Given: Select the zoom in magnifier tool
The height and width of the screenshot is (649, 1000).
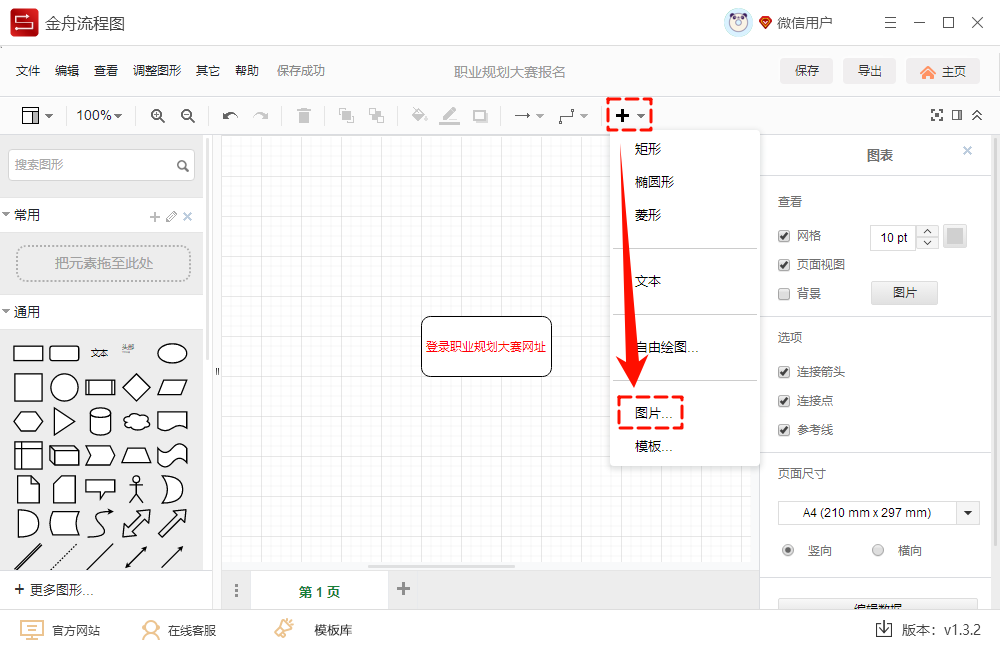Looking at the screenshot, I should (157, 116).
